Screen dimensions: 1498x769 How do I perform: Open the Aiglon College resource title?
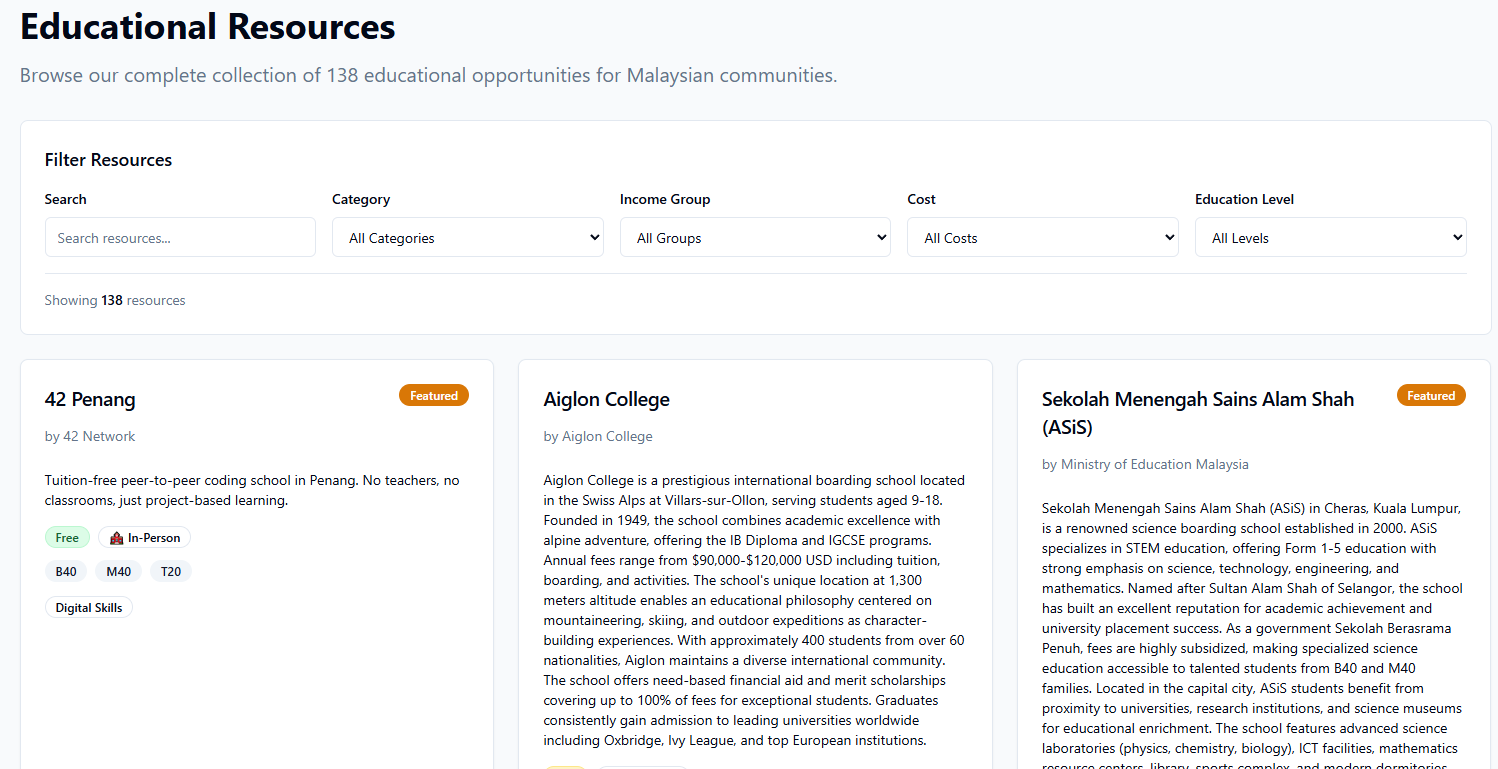[x=606, y=400]
